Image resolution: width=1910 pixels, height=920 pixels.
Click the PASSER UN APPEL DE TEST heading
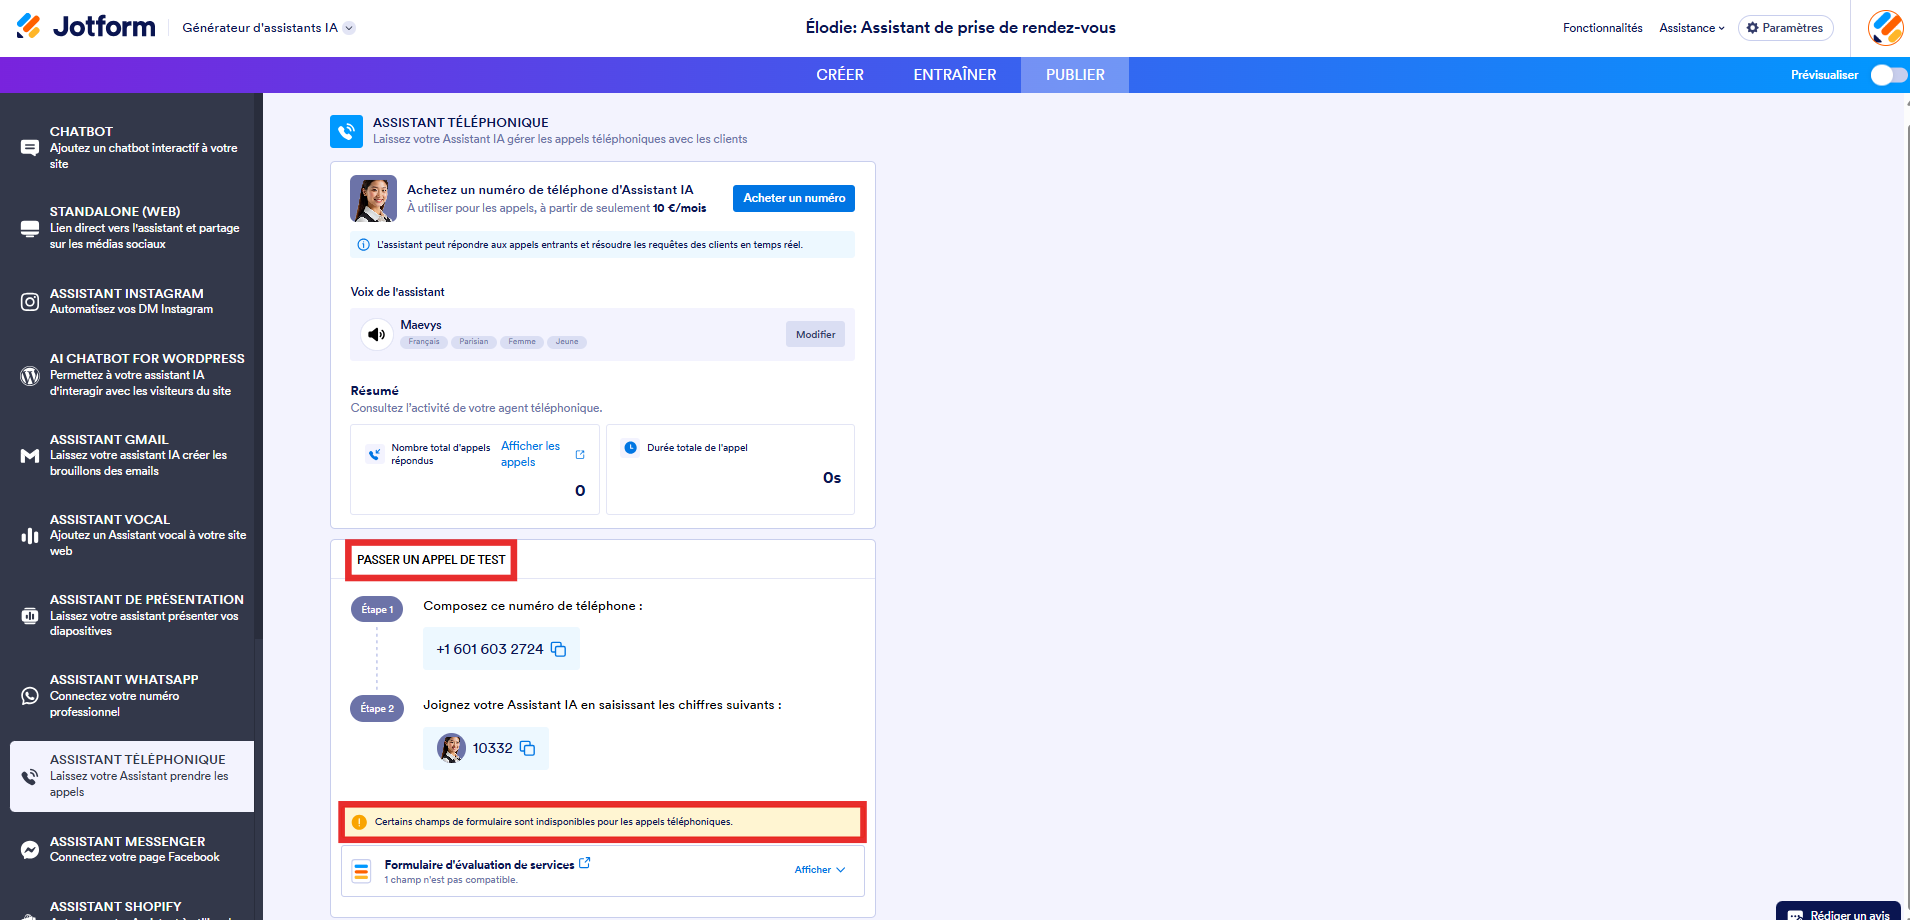[431, 560]
